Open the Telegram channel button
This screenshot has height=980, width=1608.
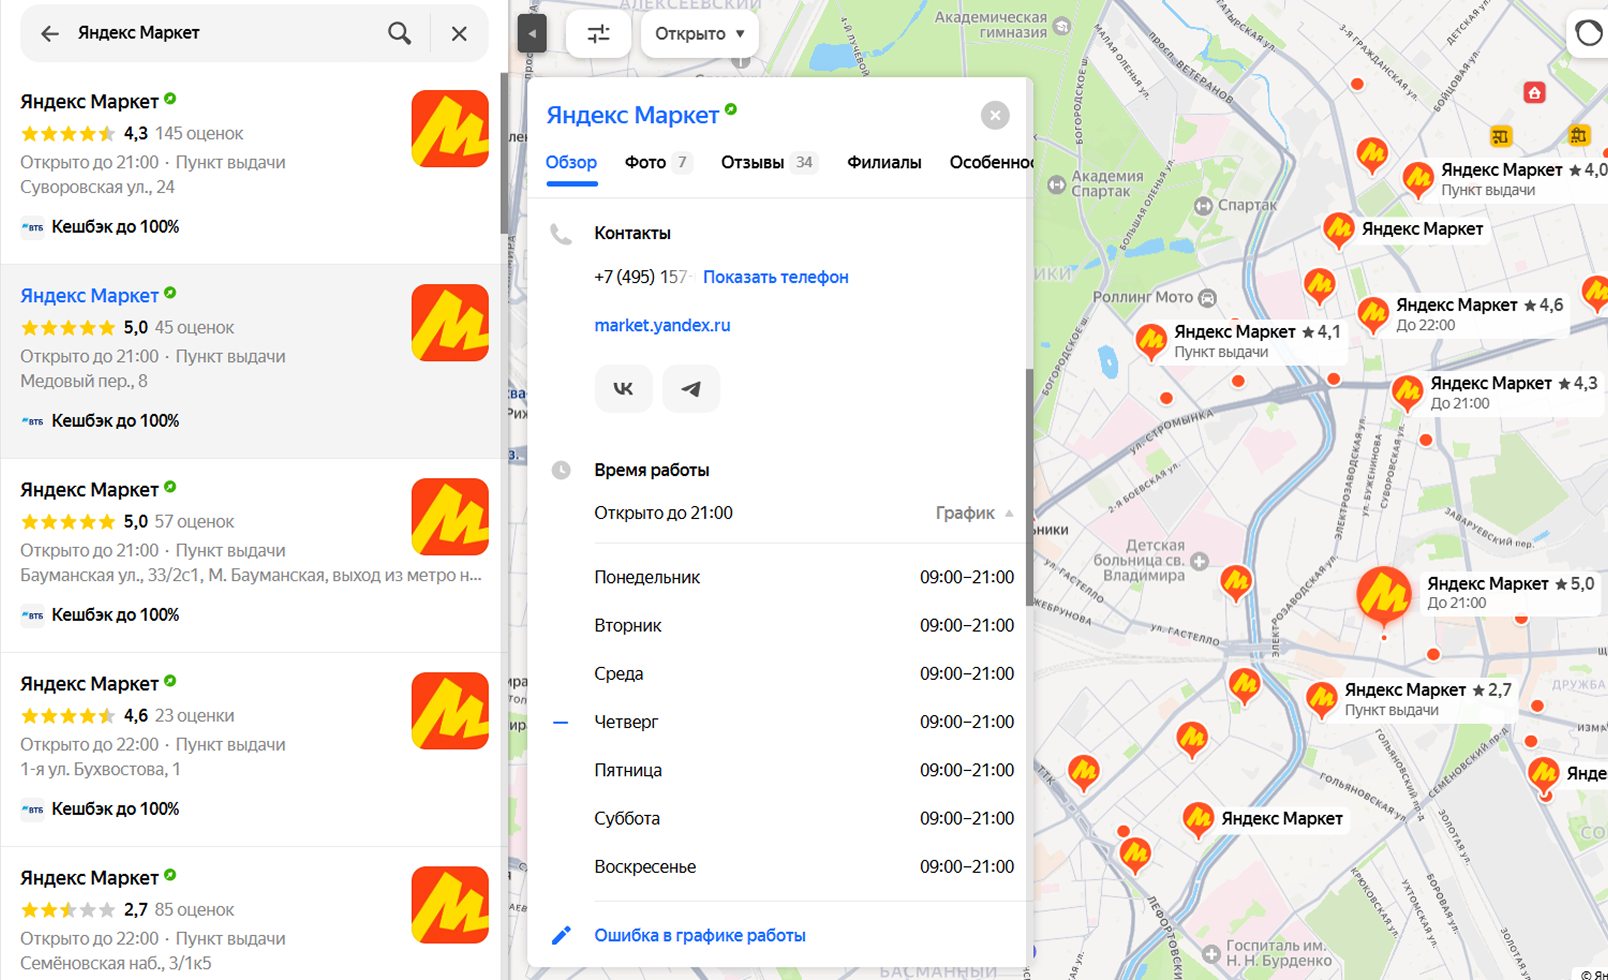691,389
